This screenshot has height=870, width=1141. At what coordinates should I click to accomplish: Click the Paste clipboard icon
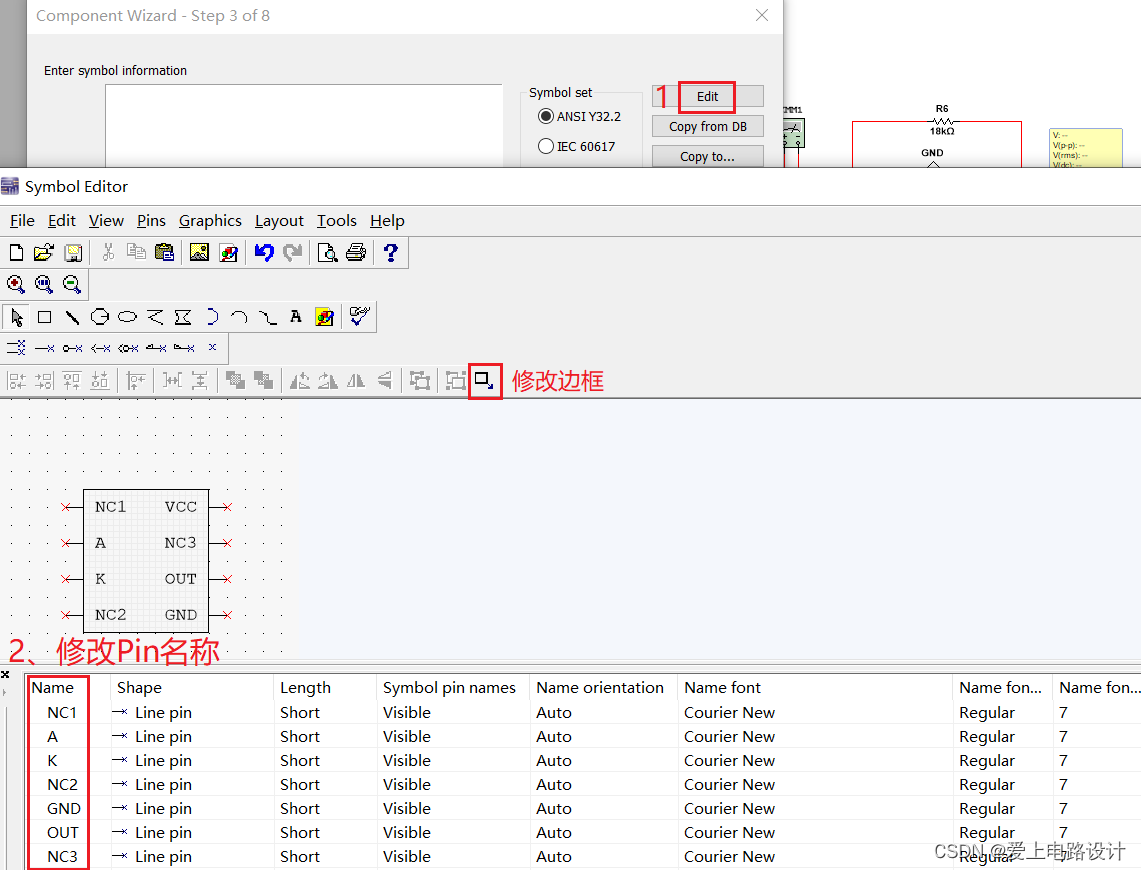coord(165,252)
